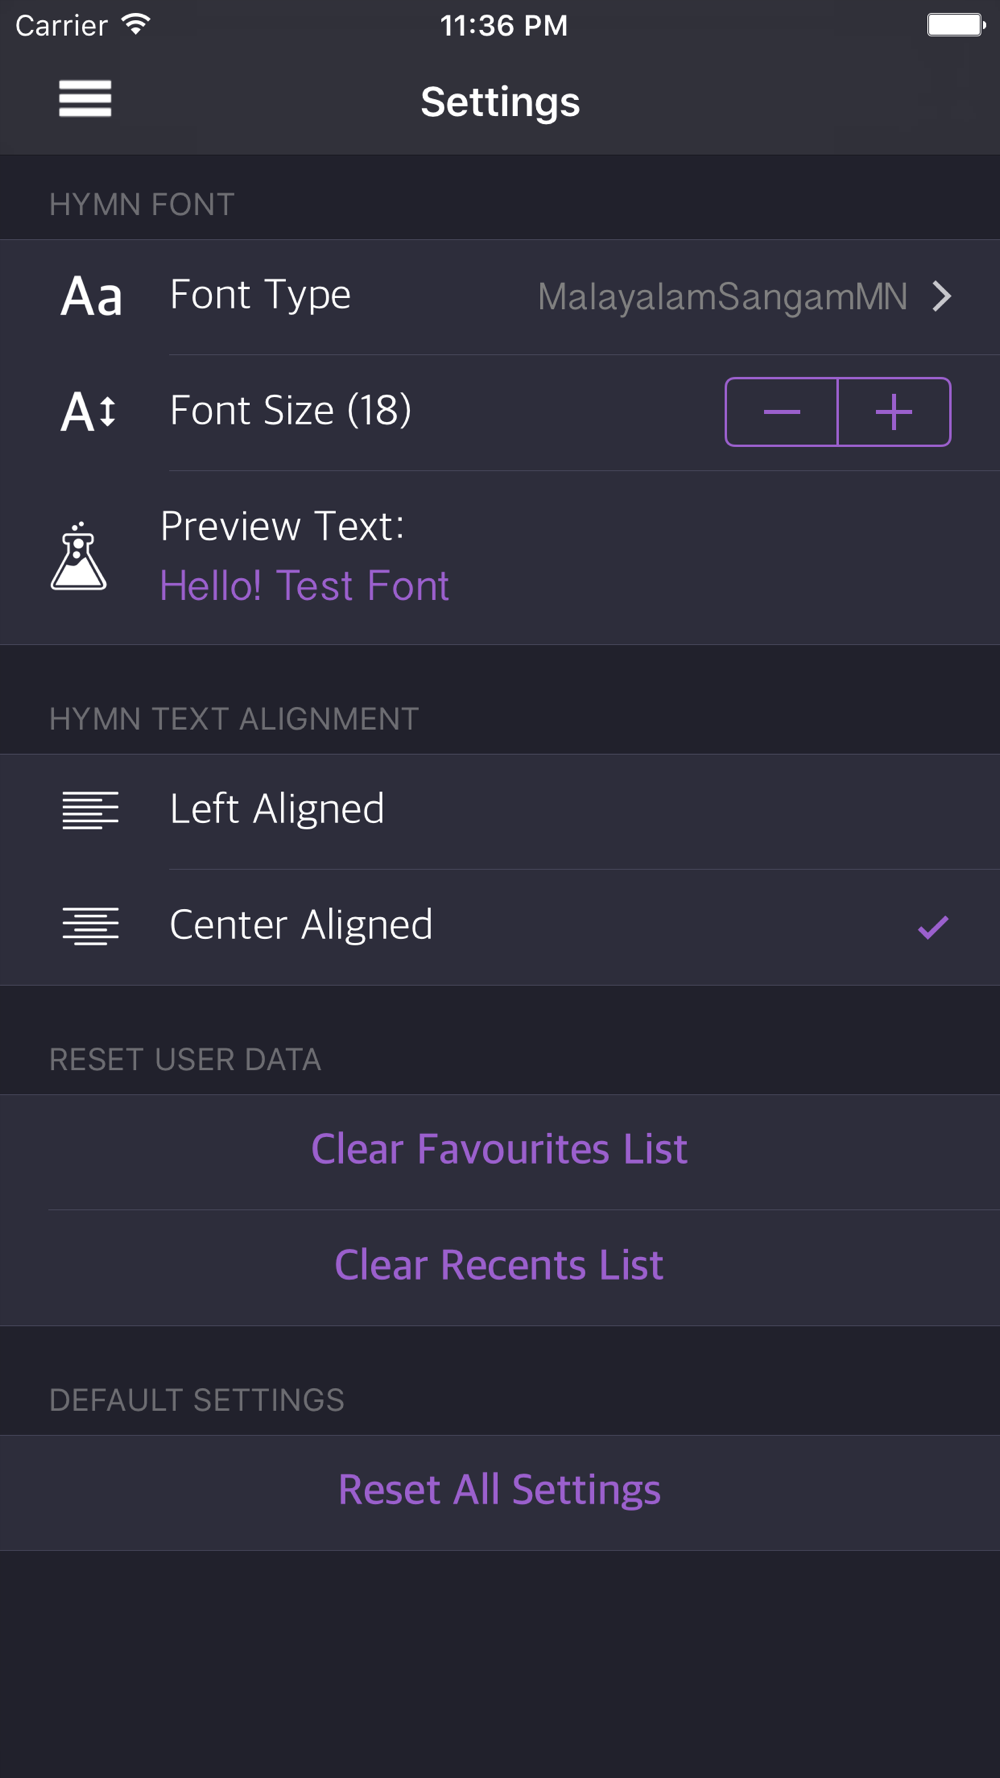Screen dimensions: 1000x1778
Task: Clear Favourites List
Action: [x=499, y=1150]
